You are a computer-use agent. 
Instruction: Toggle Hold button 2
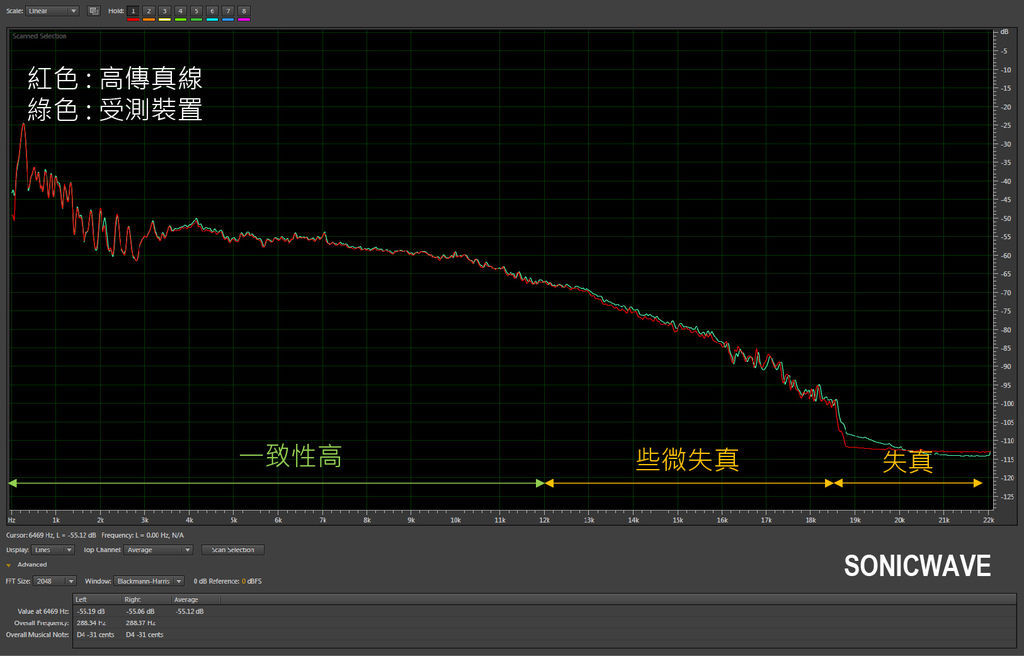[148, 10]
